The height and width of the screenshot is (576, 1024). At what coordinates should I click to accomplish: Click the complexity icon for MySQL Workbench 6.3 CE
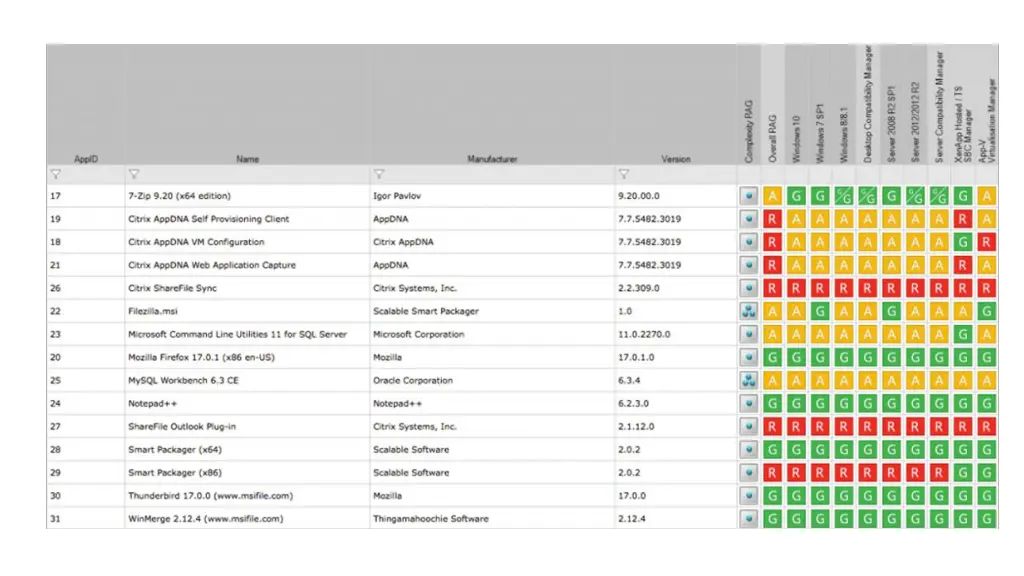(x=749, y=380)
